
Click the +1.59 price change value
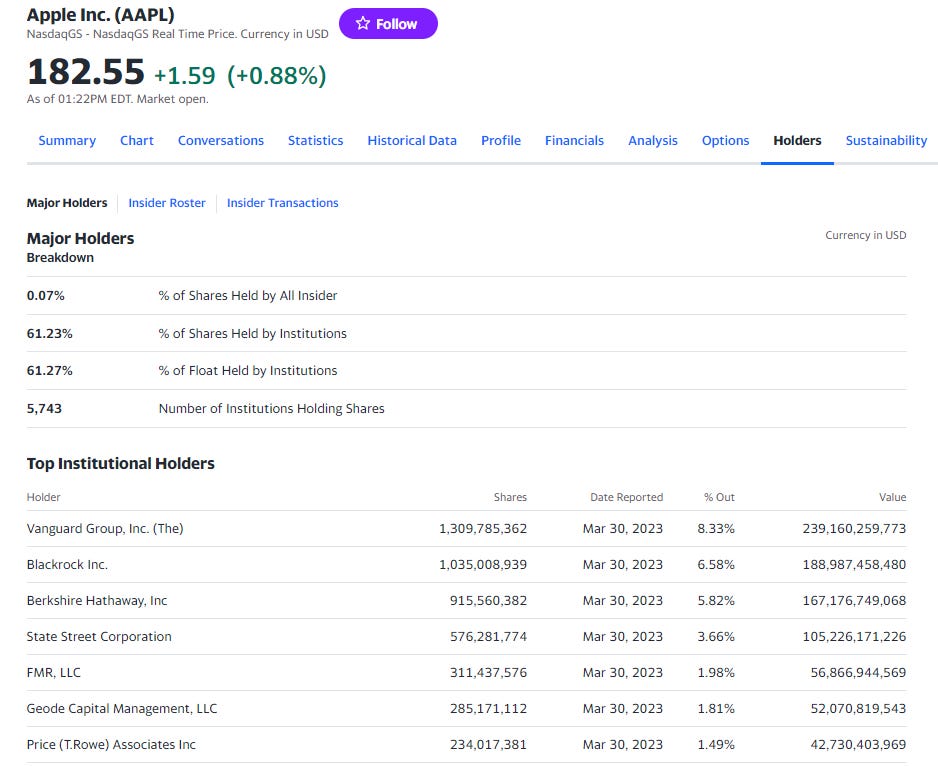[184, 75]
